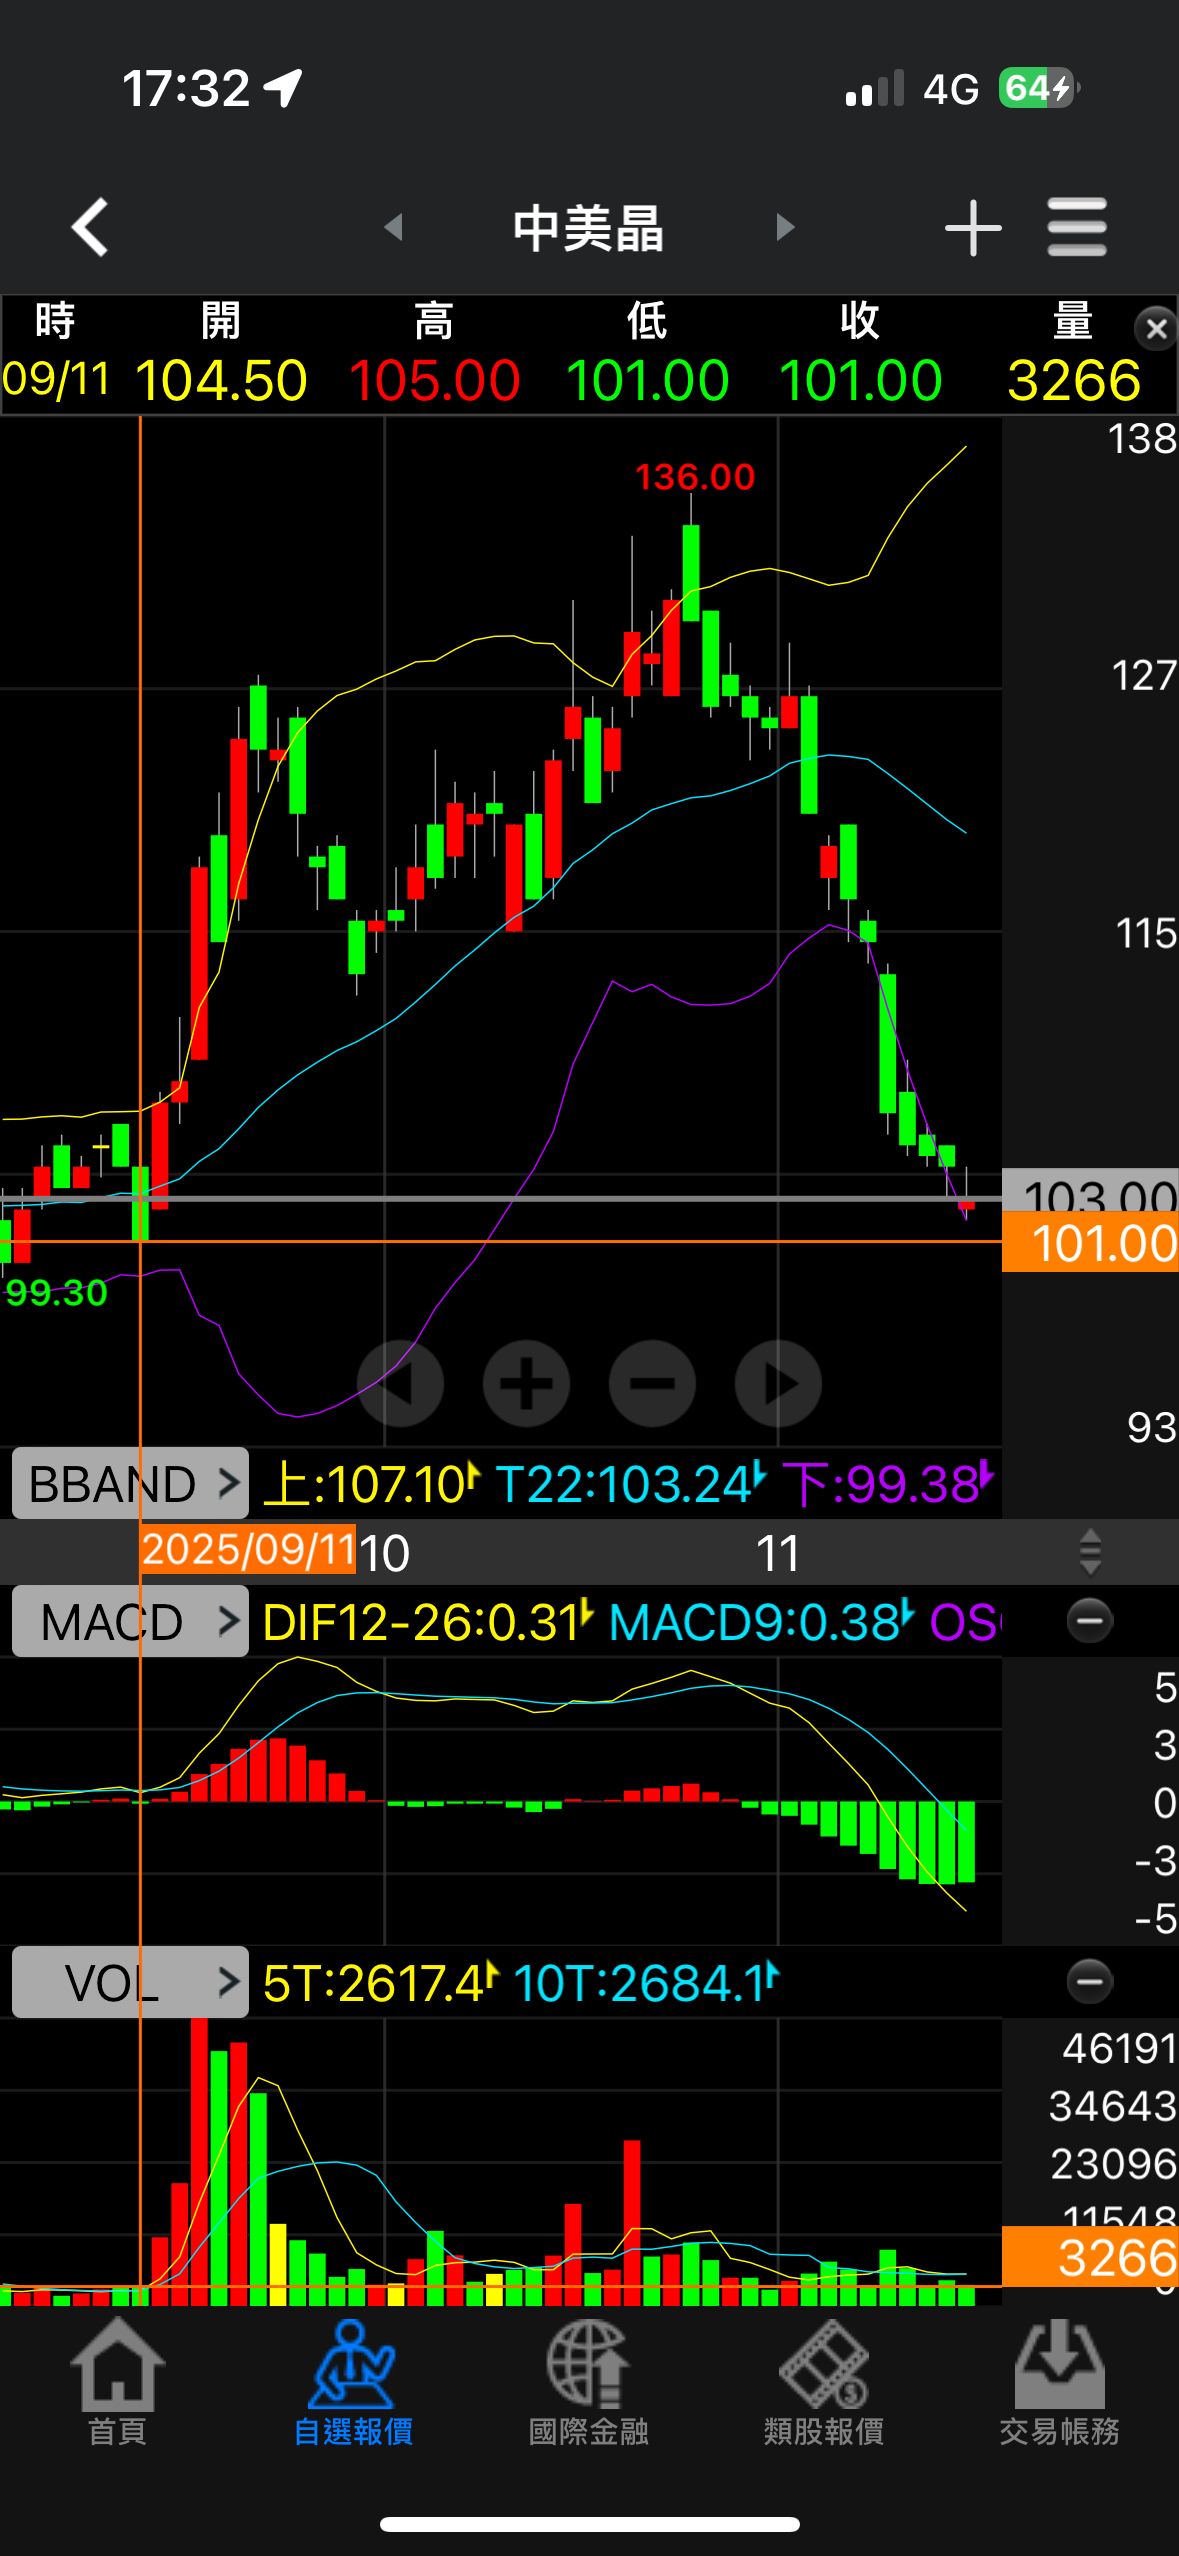
Task: Collapse the MACD panel with minus button
Action: pyautogui.click(x=1090, y=1621)
